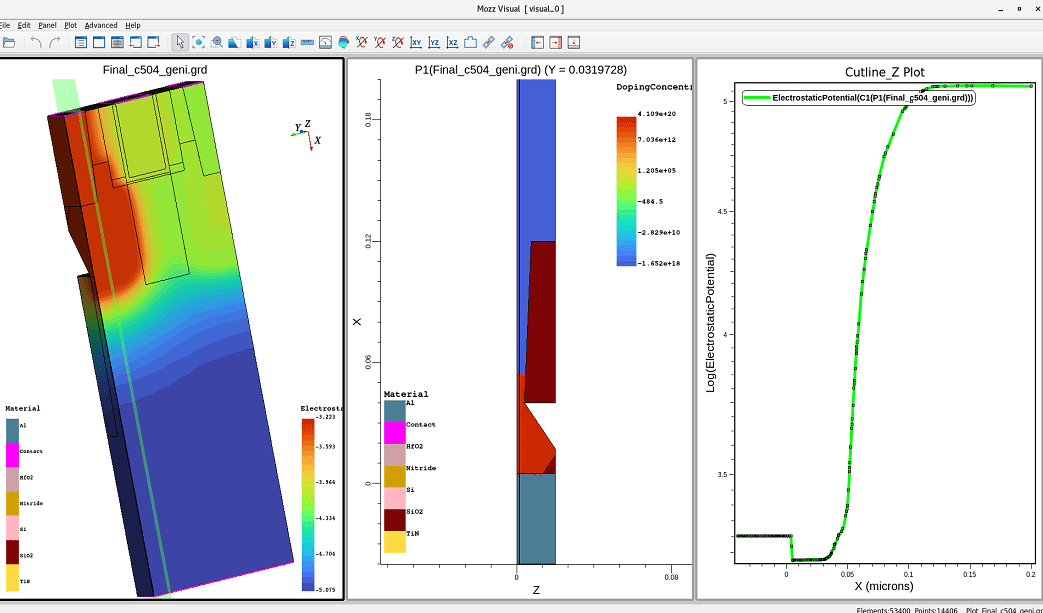The width and height of the screenshot is (1043, 613).
Task: Click the open file folder icon
Action: pos(9,43)
